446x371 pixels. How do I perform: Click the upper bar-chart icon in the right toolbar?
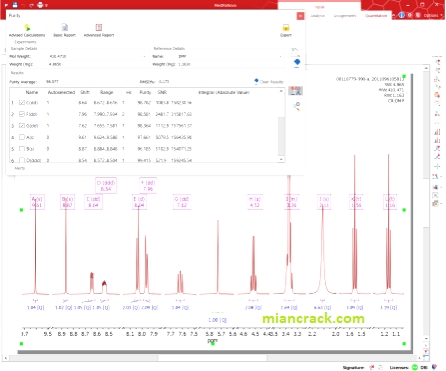[437, 132]
